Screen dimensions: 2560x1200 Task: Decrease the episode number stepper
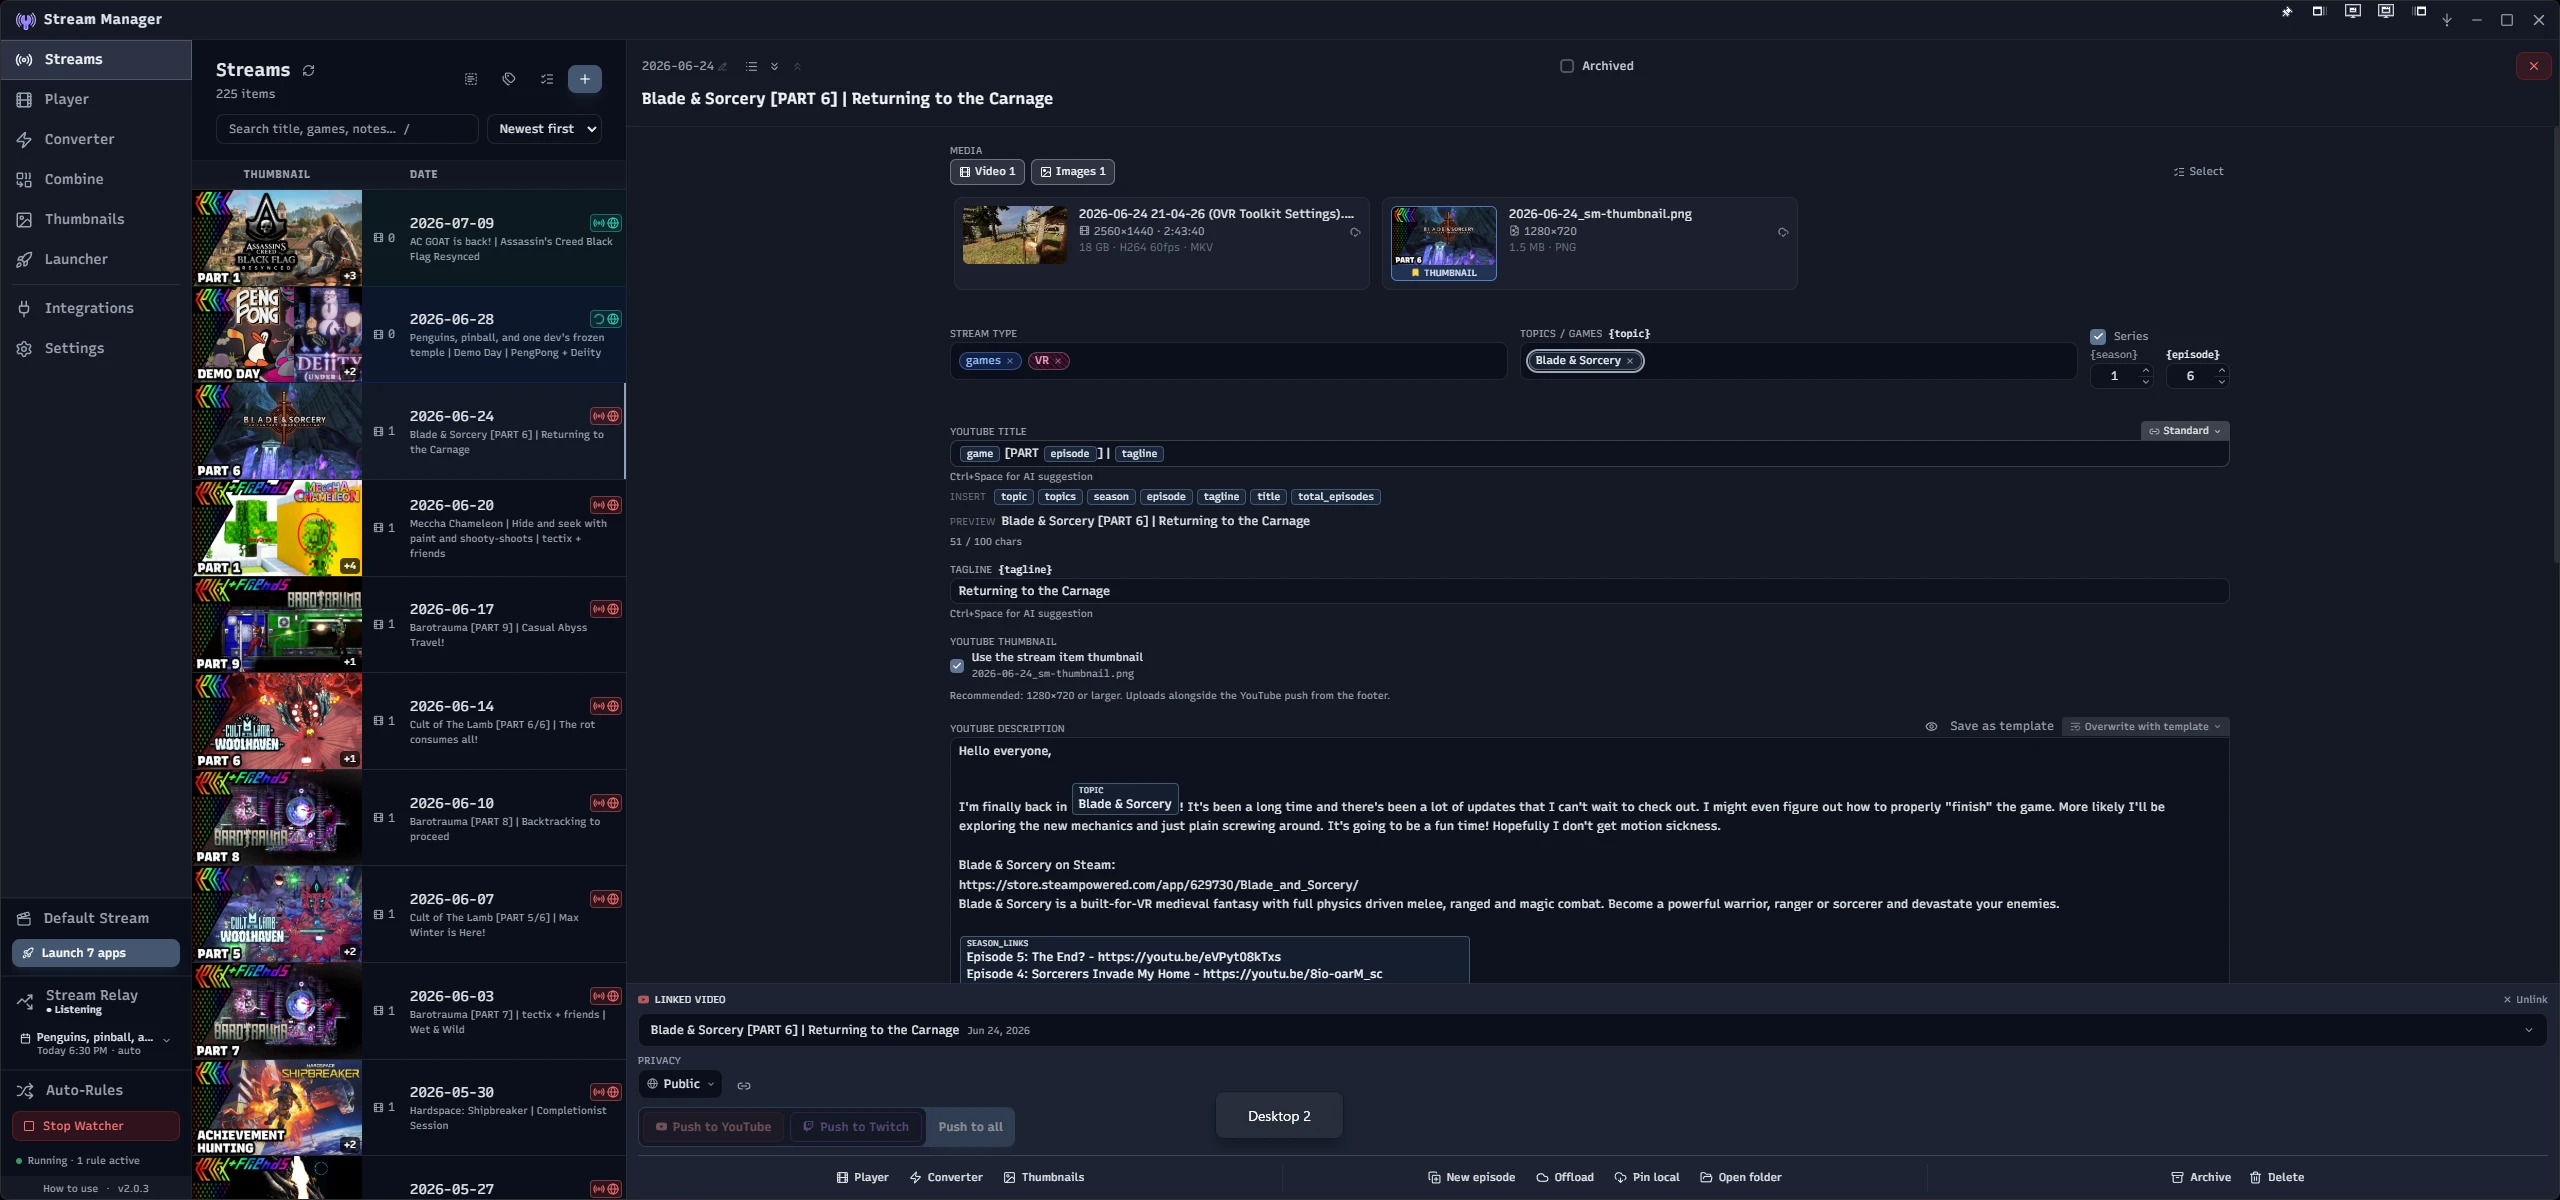(2221, 382)
